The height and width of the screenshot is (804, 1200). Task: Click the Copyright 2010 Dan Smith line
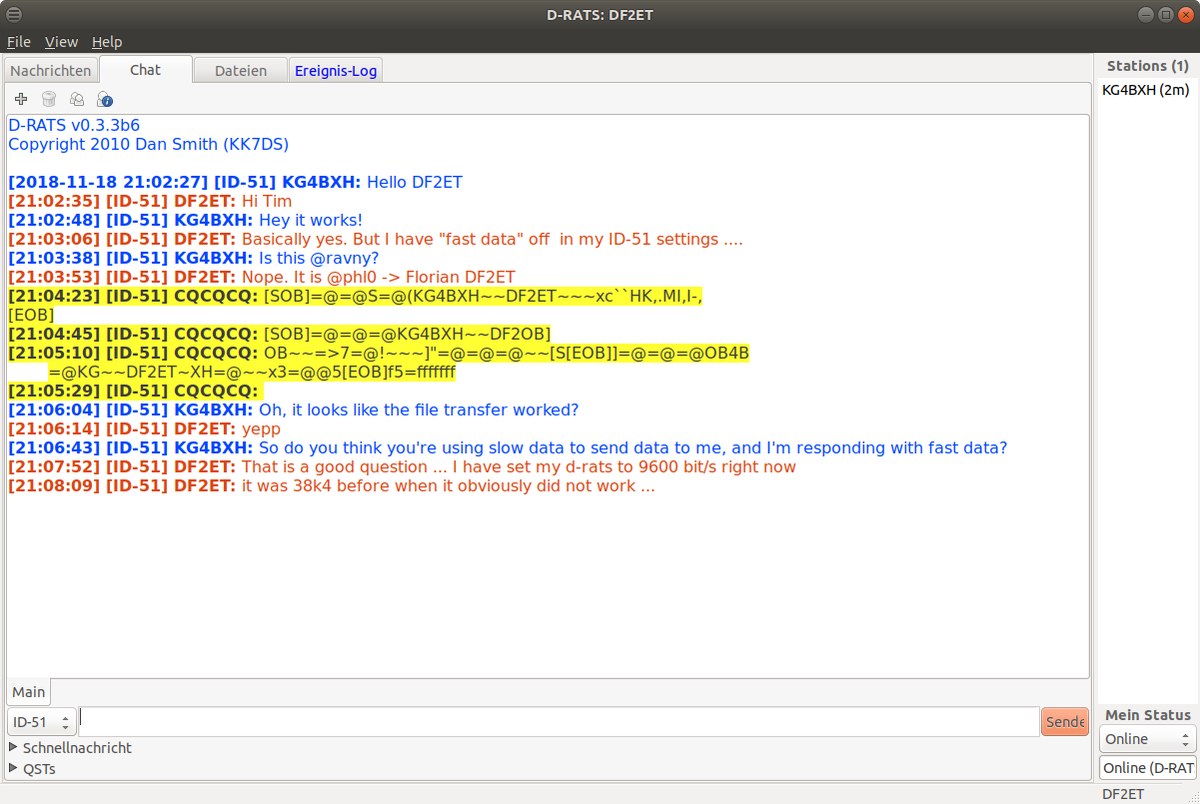148,145
